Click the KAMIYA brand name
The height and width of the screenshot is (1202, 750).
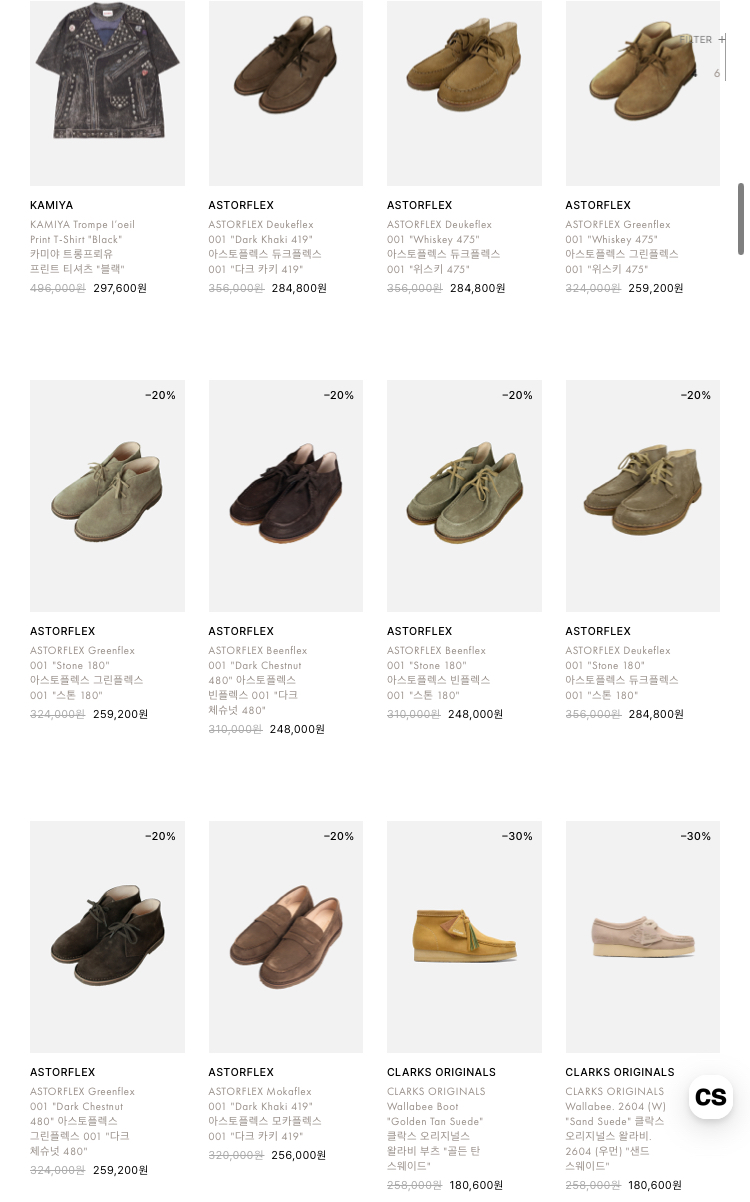[x=51, y=205]
